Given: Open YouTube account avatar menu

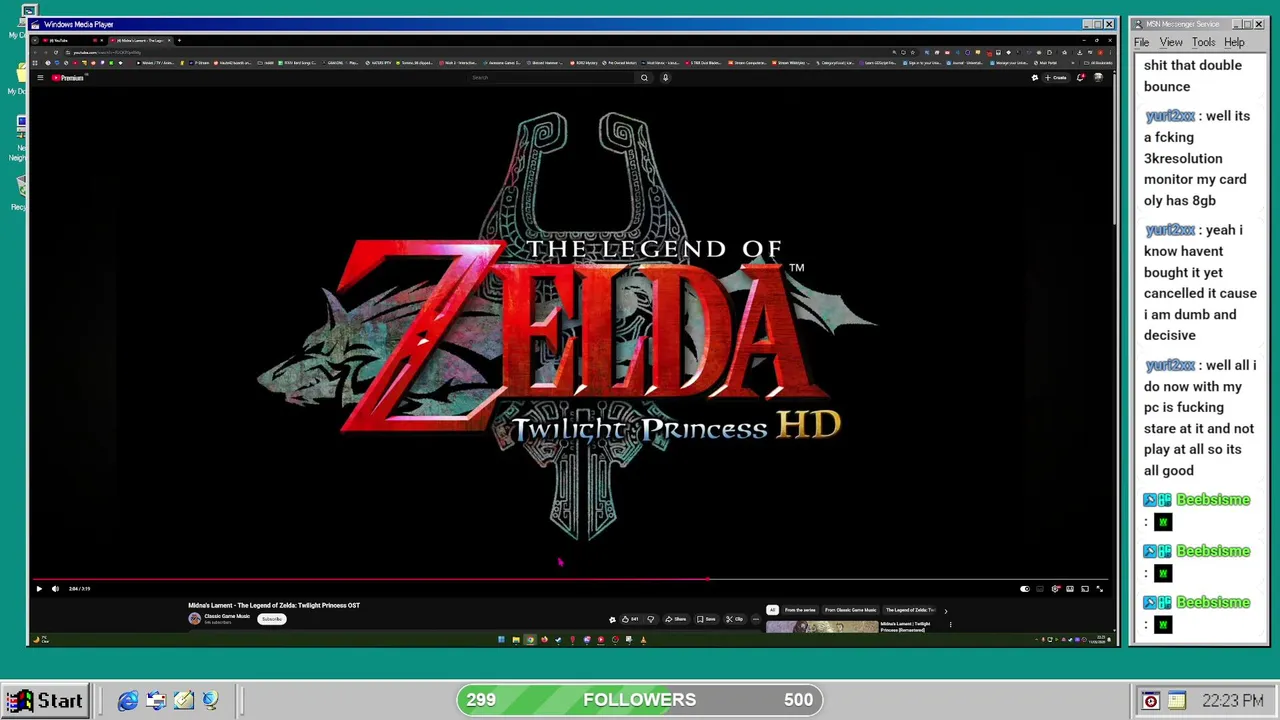Looking at the screenshot, I should pos(1098,78).
